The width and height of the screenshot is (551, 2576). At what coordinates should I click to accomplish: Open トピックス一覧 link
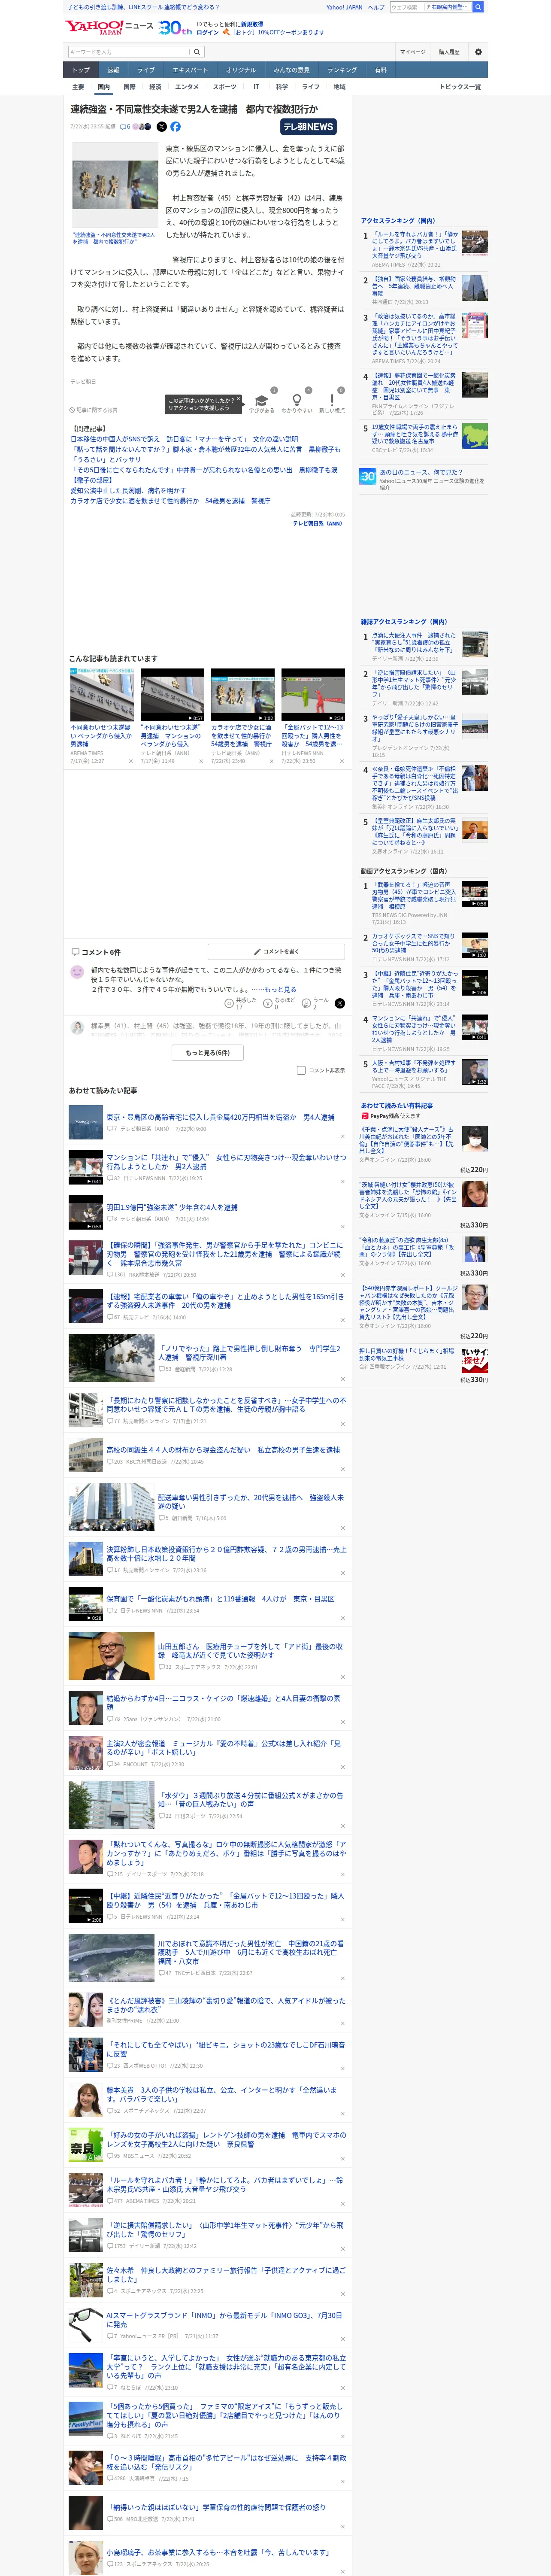[460, 87]
